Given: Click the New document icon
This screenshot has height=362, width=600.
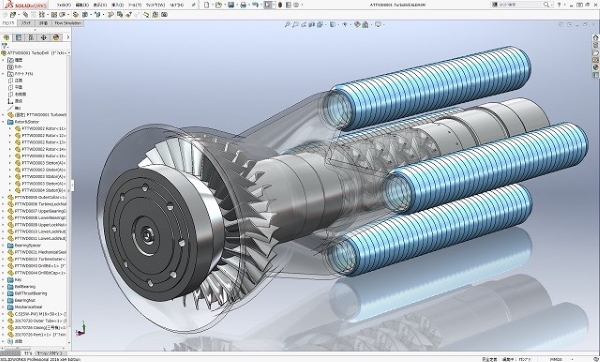Looking at the screenshot, I should [x=207, y=5].
